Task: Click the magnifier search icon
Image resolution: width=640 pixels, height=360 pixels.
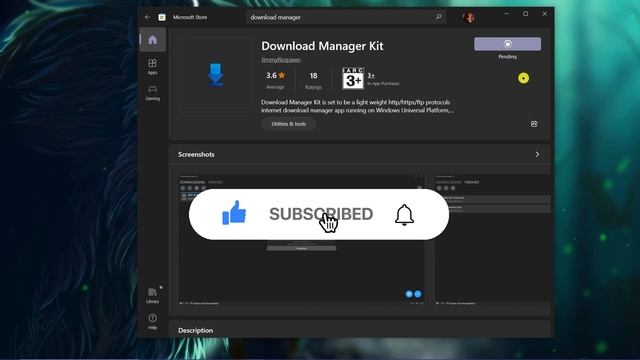Action: (x=438, y=17)
